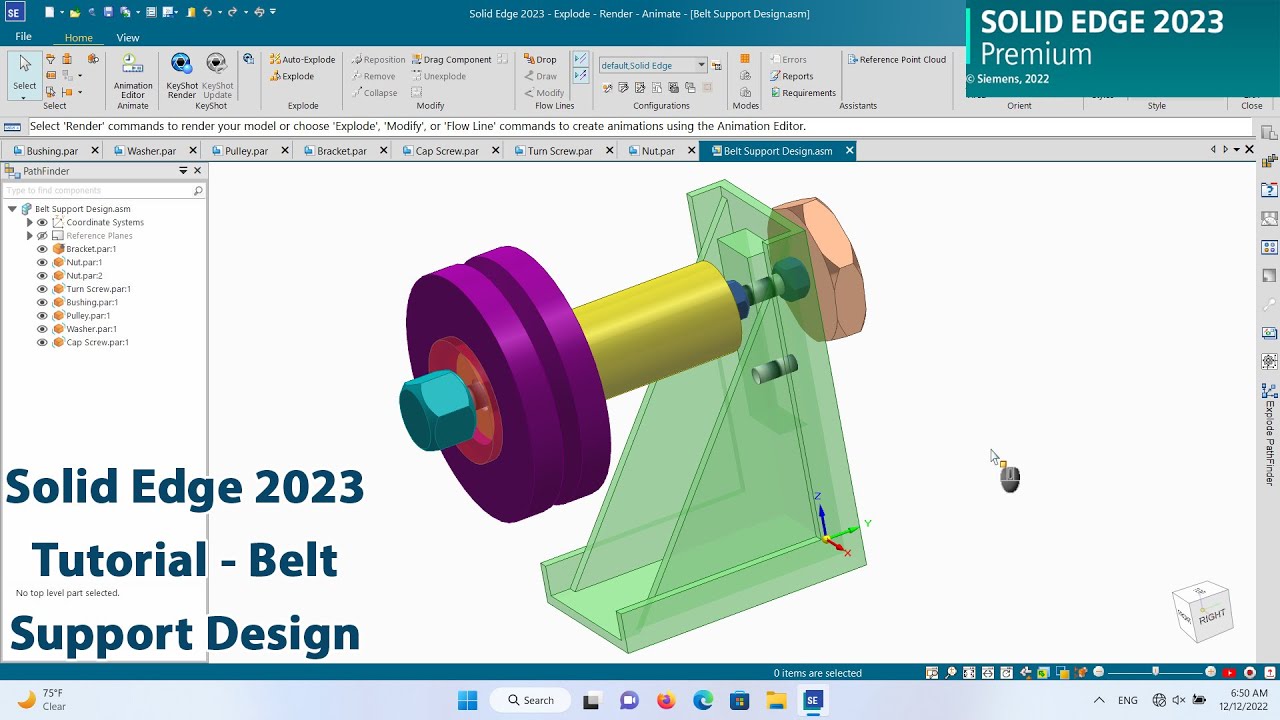Switch to the View ribbon tab
Image resolution: width=1280 pixels, height=720 pixels.
pos(128,38)
